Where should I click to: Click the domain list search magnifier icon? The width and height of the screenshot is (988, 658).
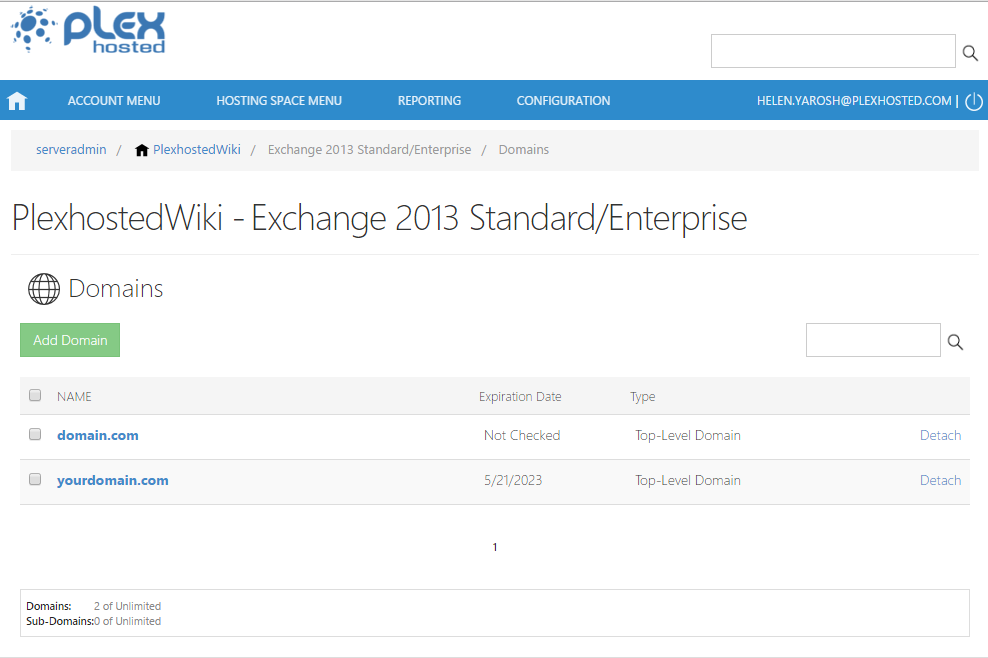[955, 342]
